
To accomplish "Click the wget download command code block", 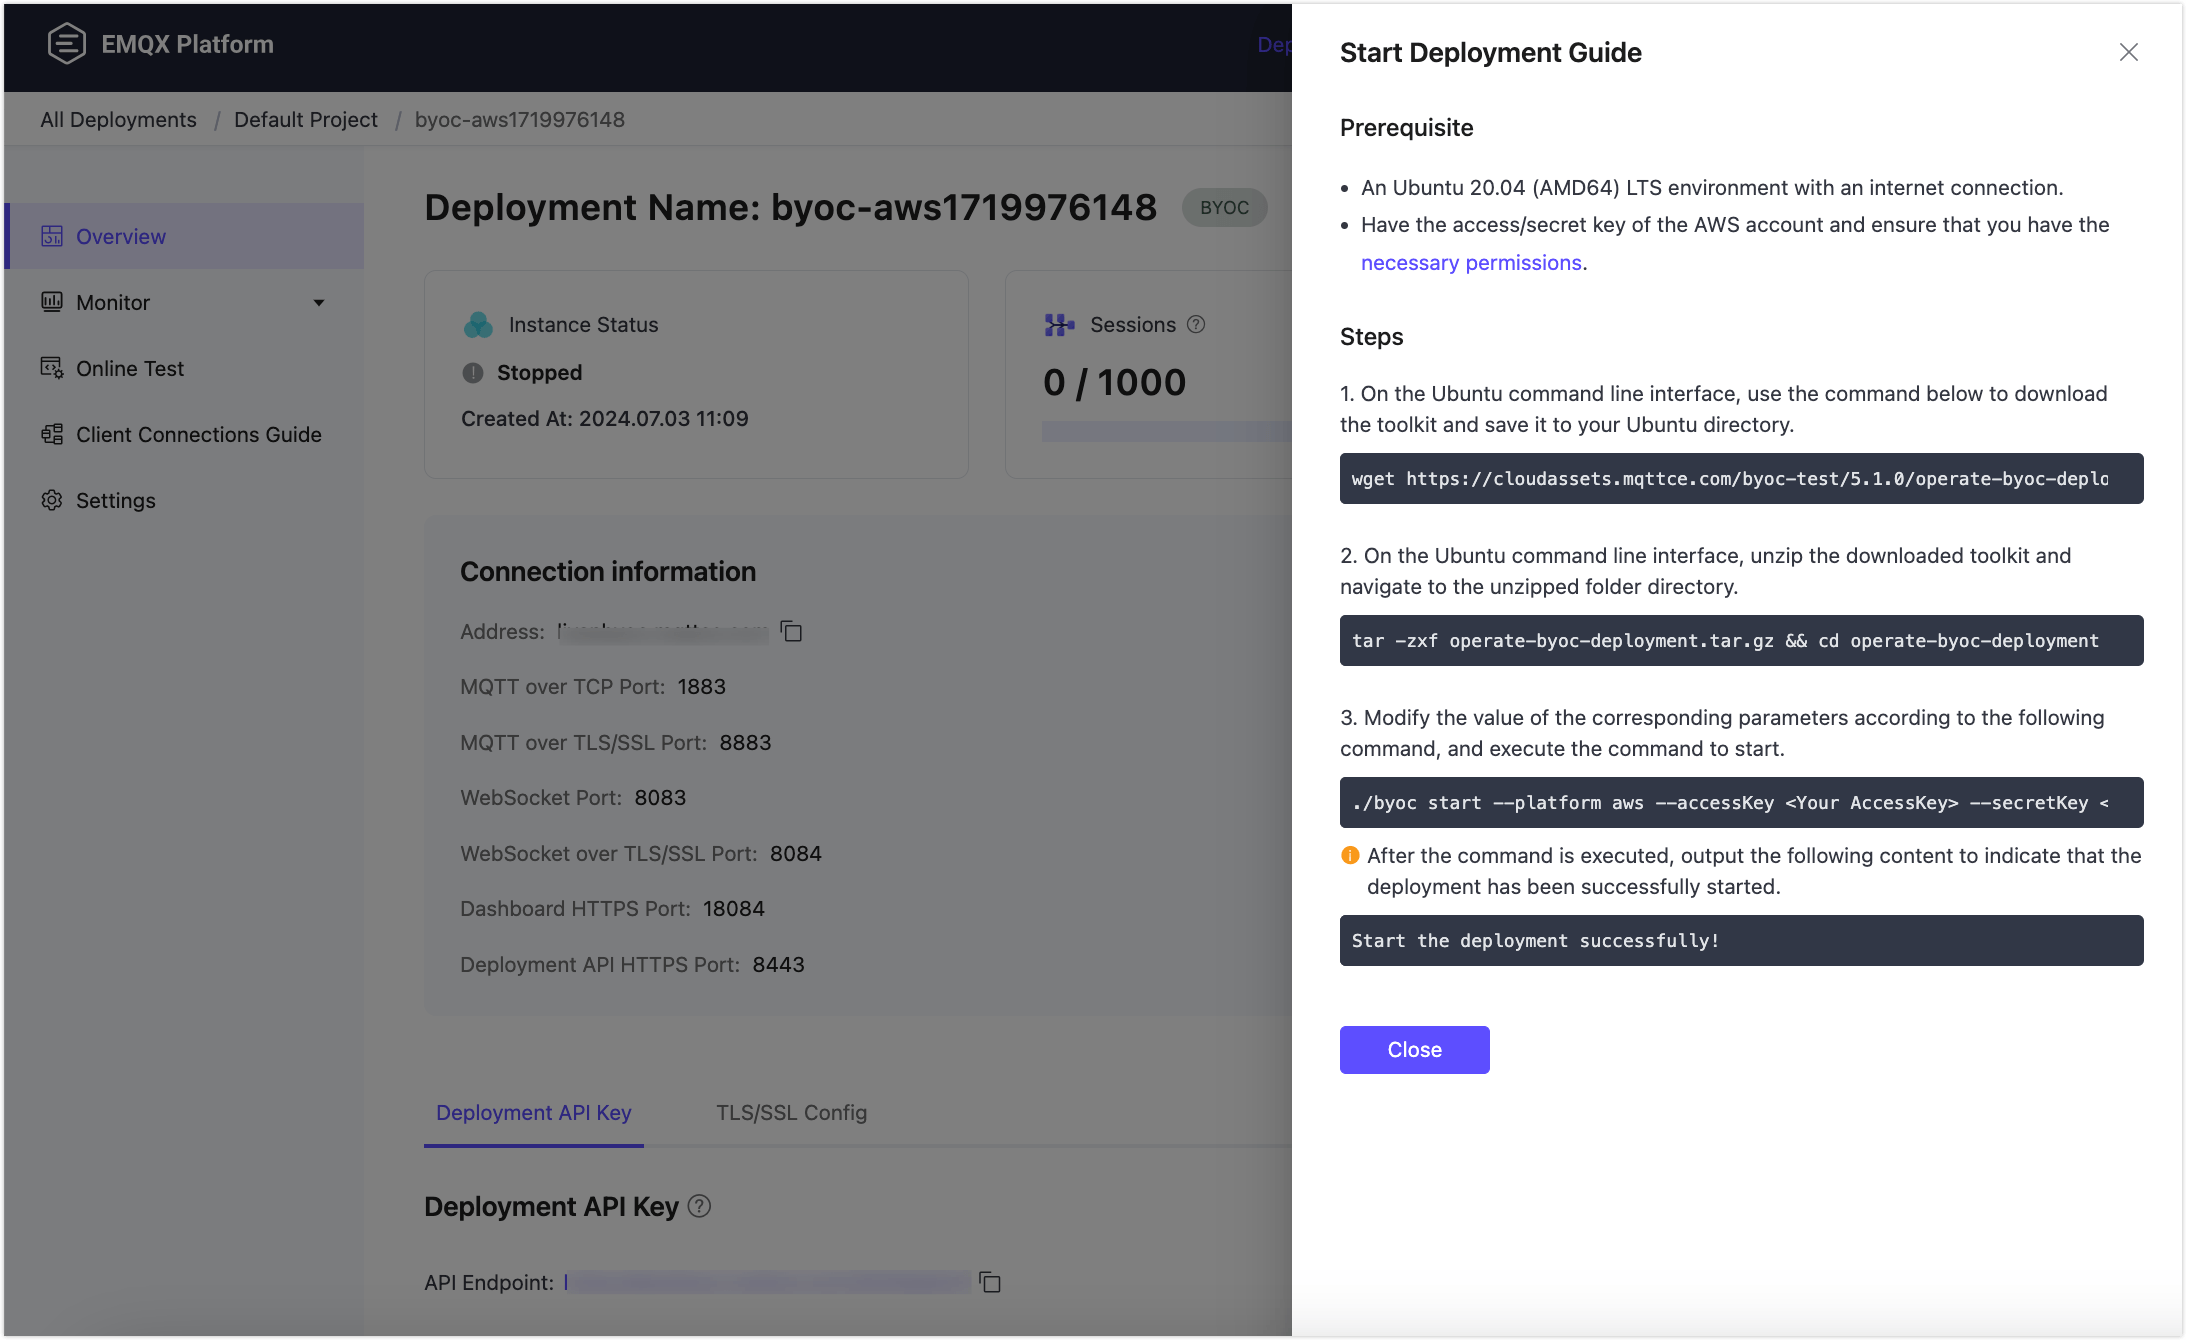I will click(x=1740, y=478).
